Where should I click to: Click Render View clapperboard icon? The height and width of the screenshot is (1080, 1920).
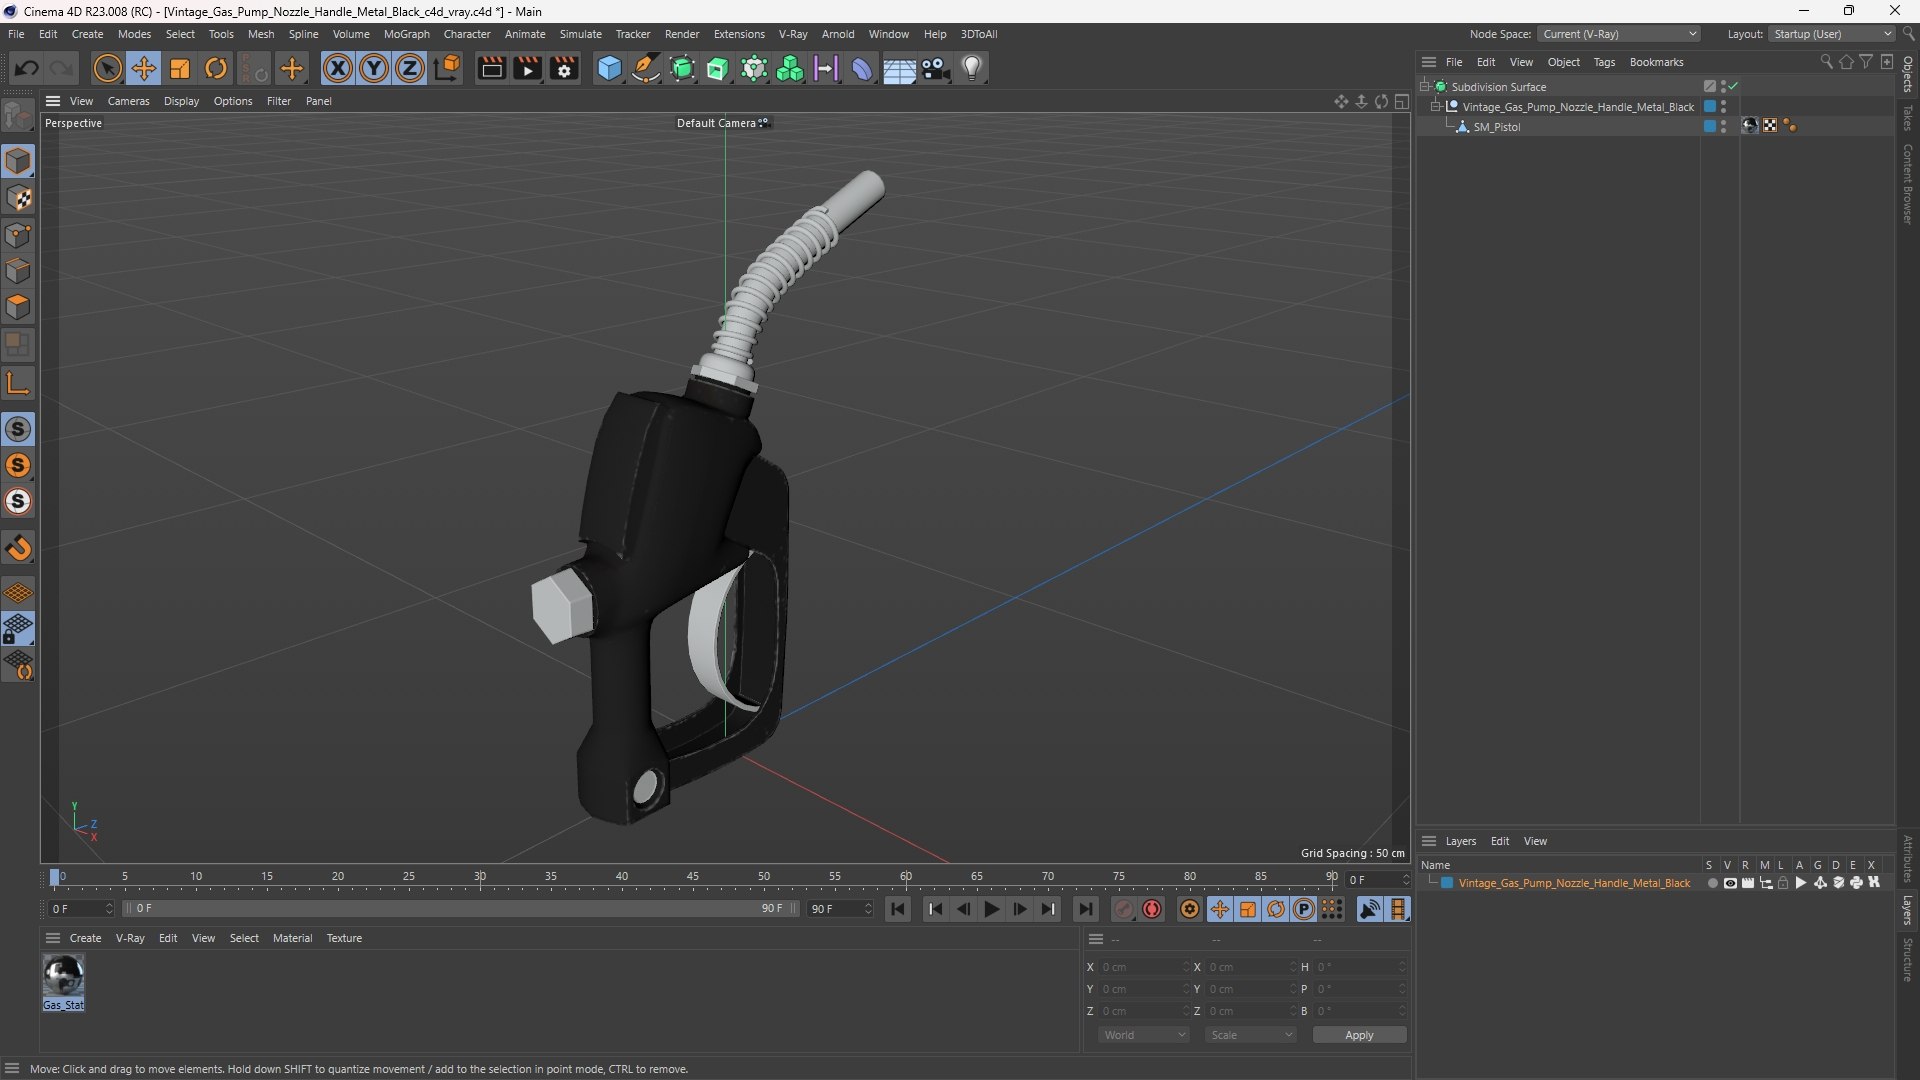tap(491, 68)
